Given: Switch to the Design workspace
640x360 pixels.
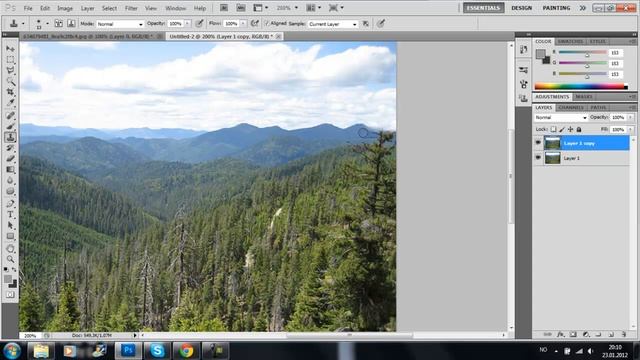Looking at the screenshot, I should point(522,8).
